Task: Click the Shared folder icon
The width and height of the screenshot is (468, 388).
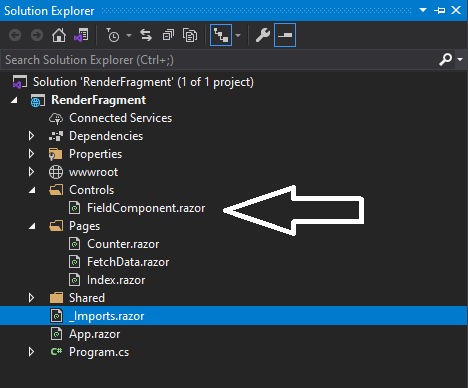Action: [56, 298]
